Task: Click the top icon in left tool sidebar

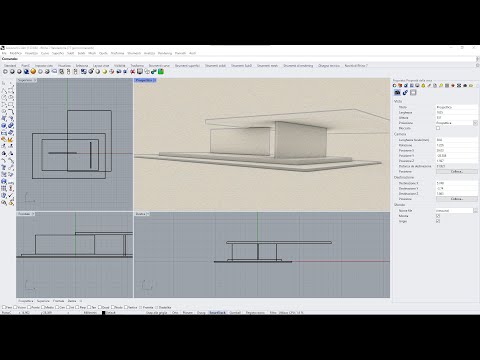Action: (x=4, y=83)
